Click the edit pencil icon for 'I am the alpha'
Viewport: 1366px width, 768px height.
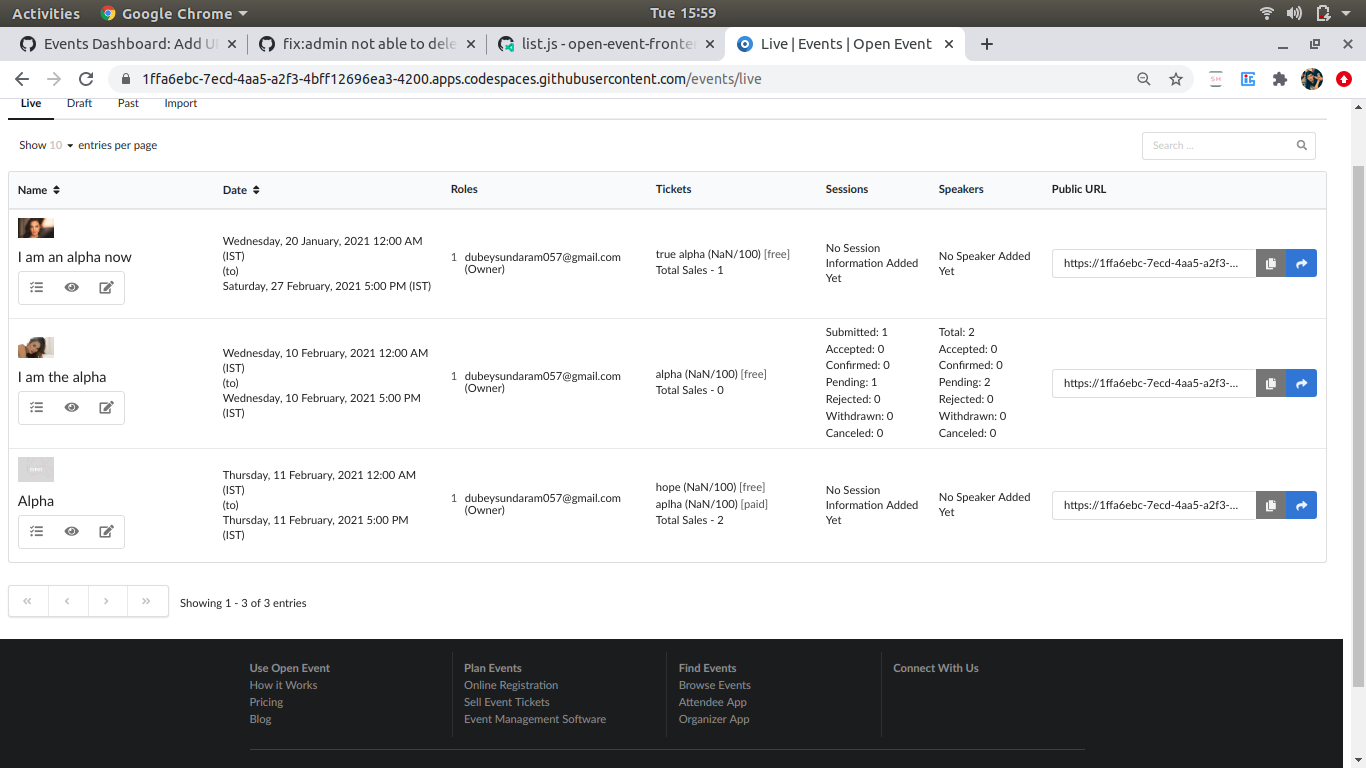[x=106, y=407]
